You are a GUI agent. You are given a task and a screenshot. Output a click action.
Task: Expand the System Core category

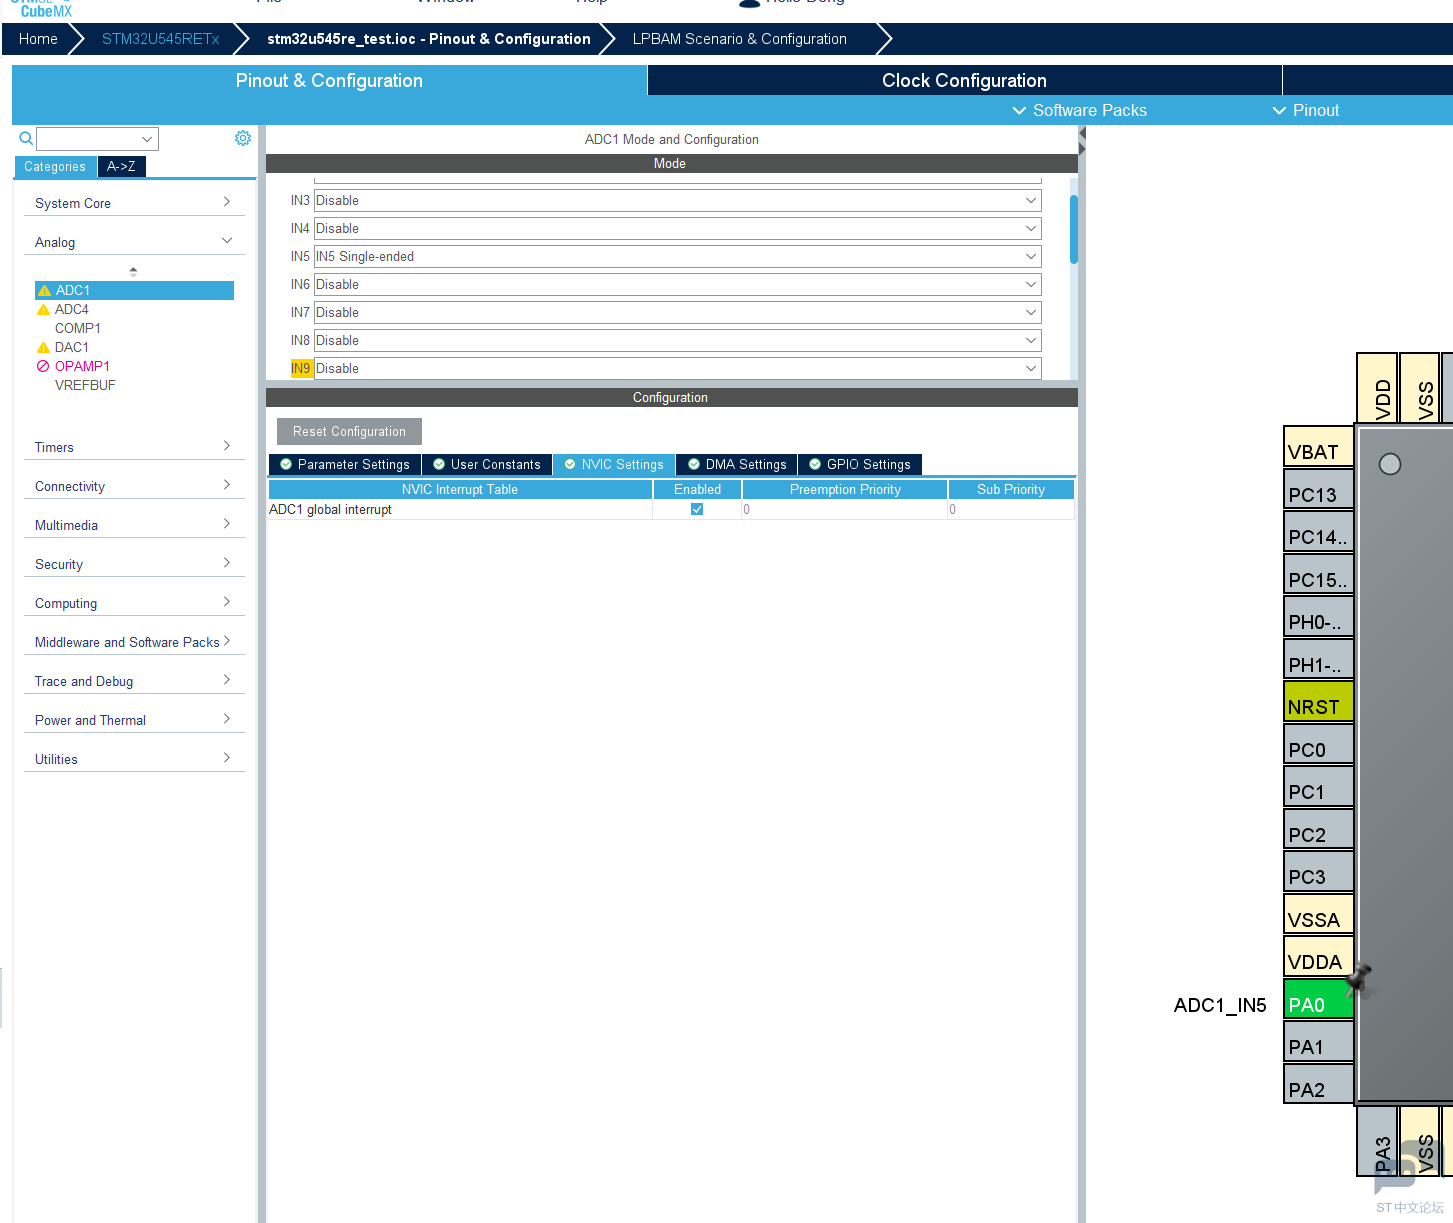click(133, 203)
